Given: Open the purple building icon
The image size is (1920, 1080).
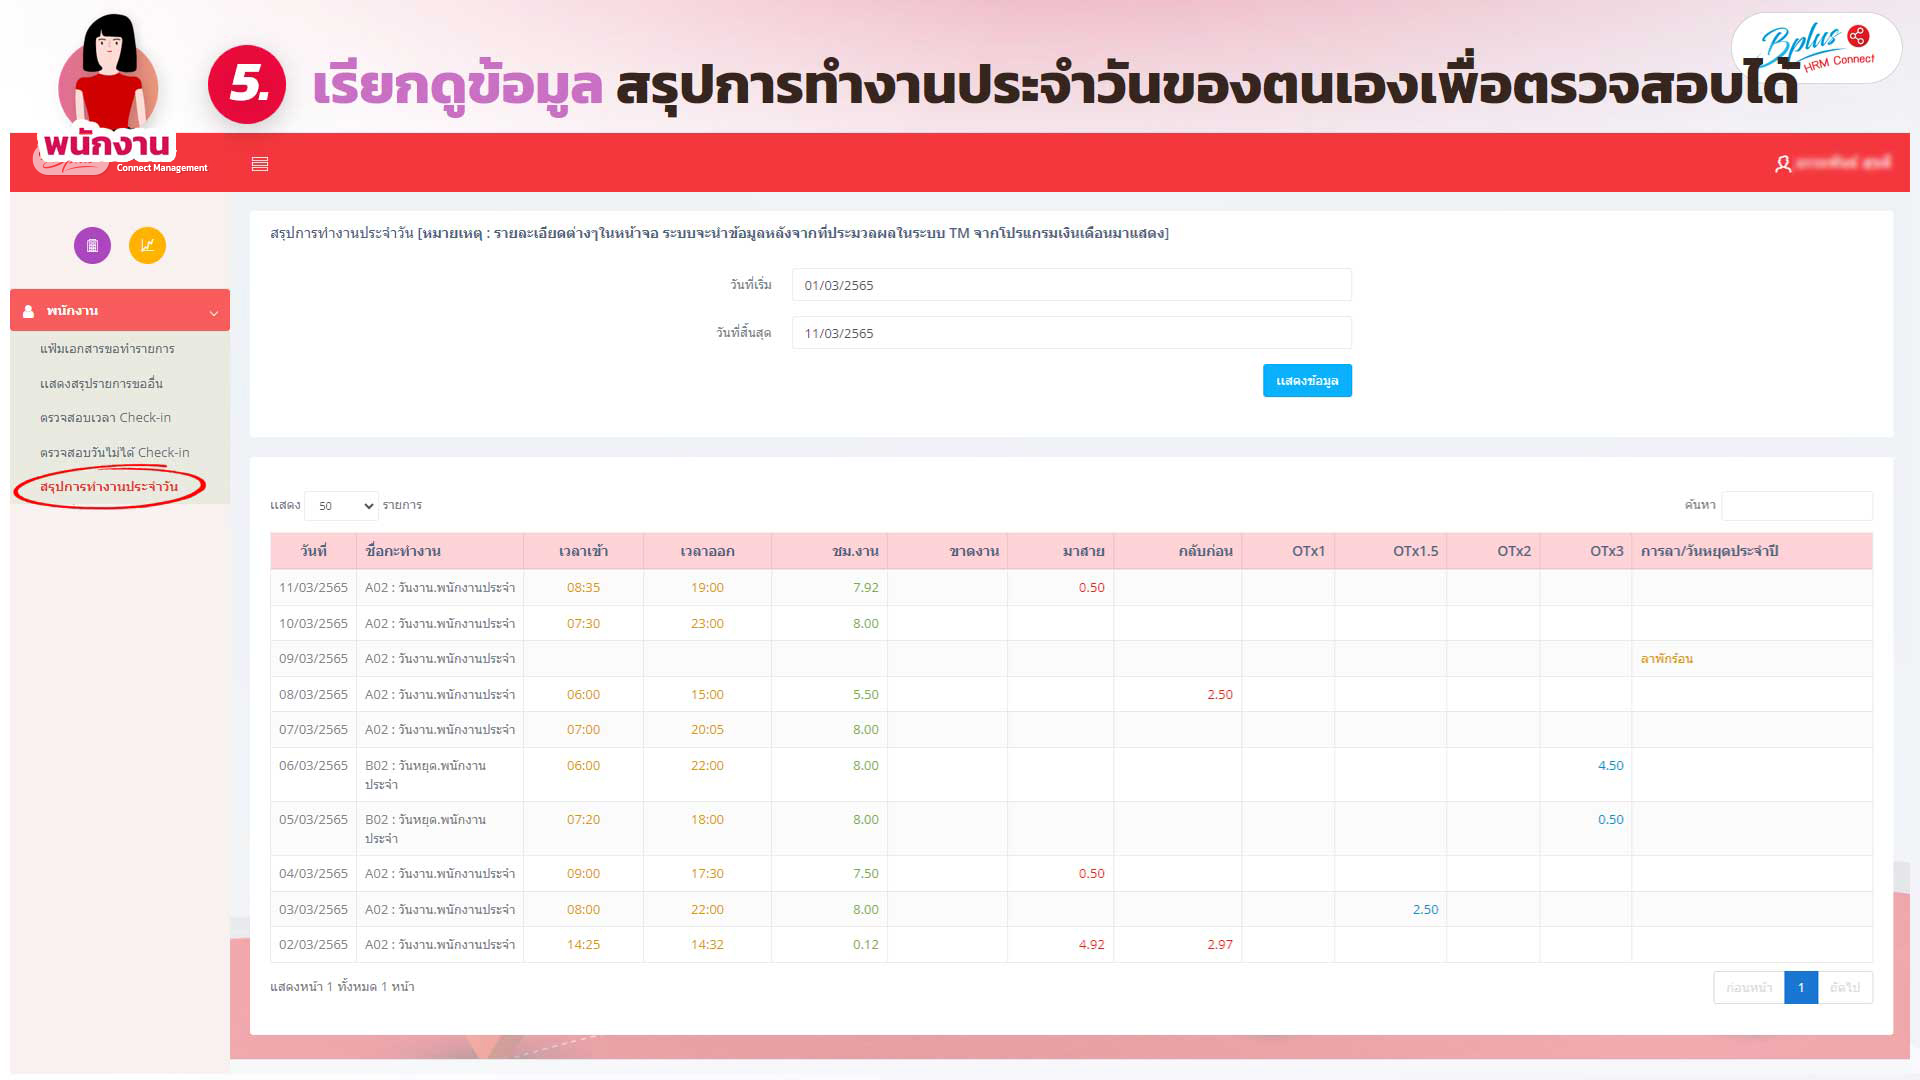Looking at the screenshot, I should point(92,246).
